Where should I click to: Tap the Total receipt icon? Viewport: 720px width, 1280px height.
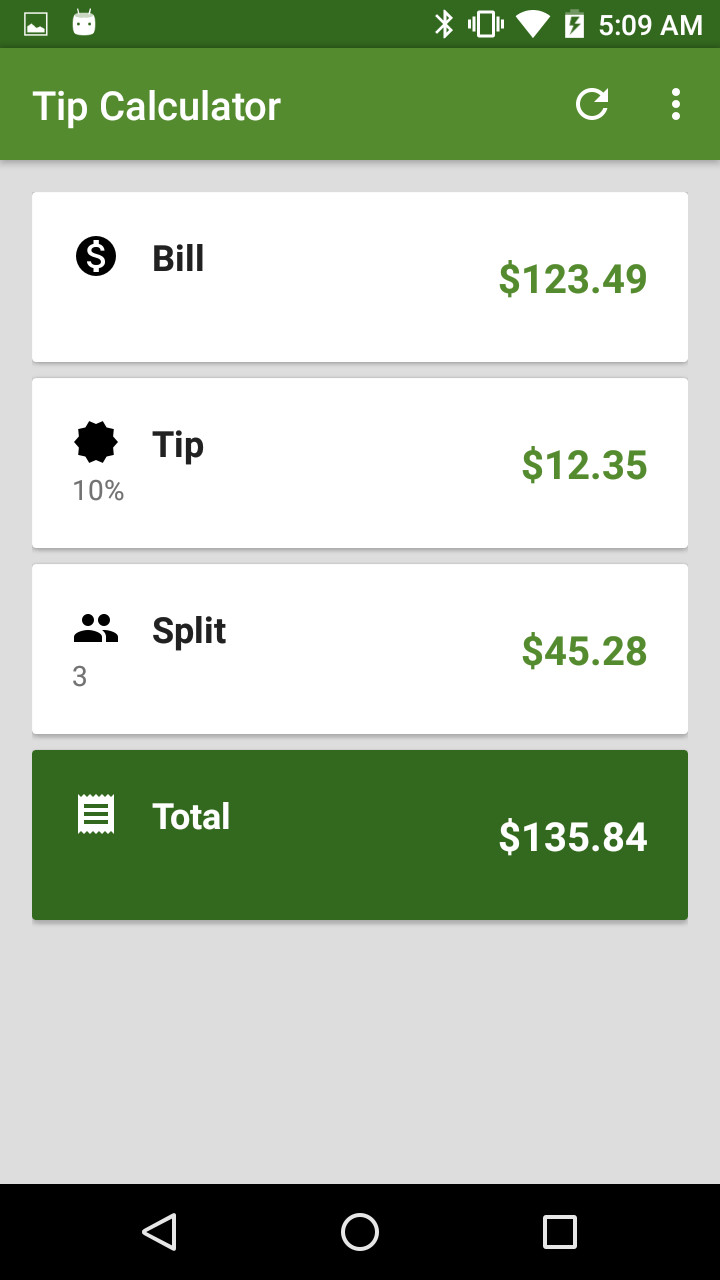pos(96,814)
